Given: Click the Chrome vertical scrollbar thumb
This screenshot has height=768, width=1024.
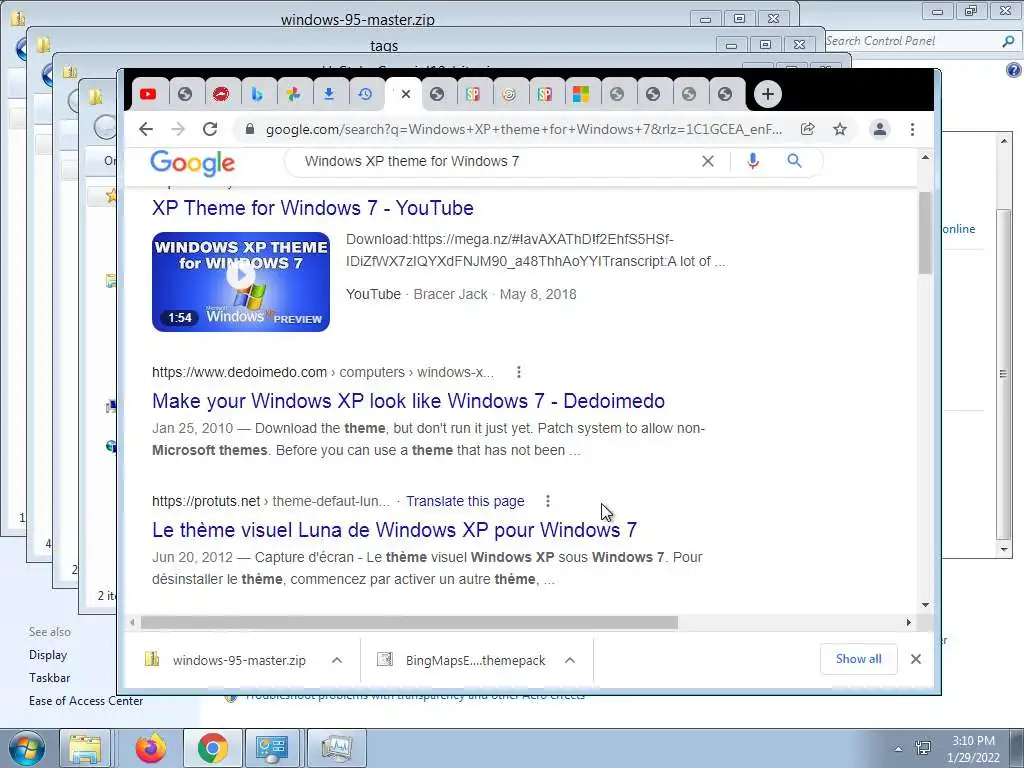Looking at the screenshot, I should pyautogui.click(x=925, y=232).
